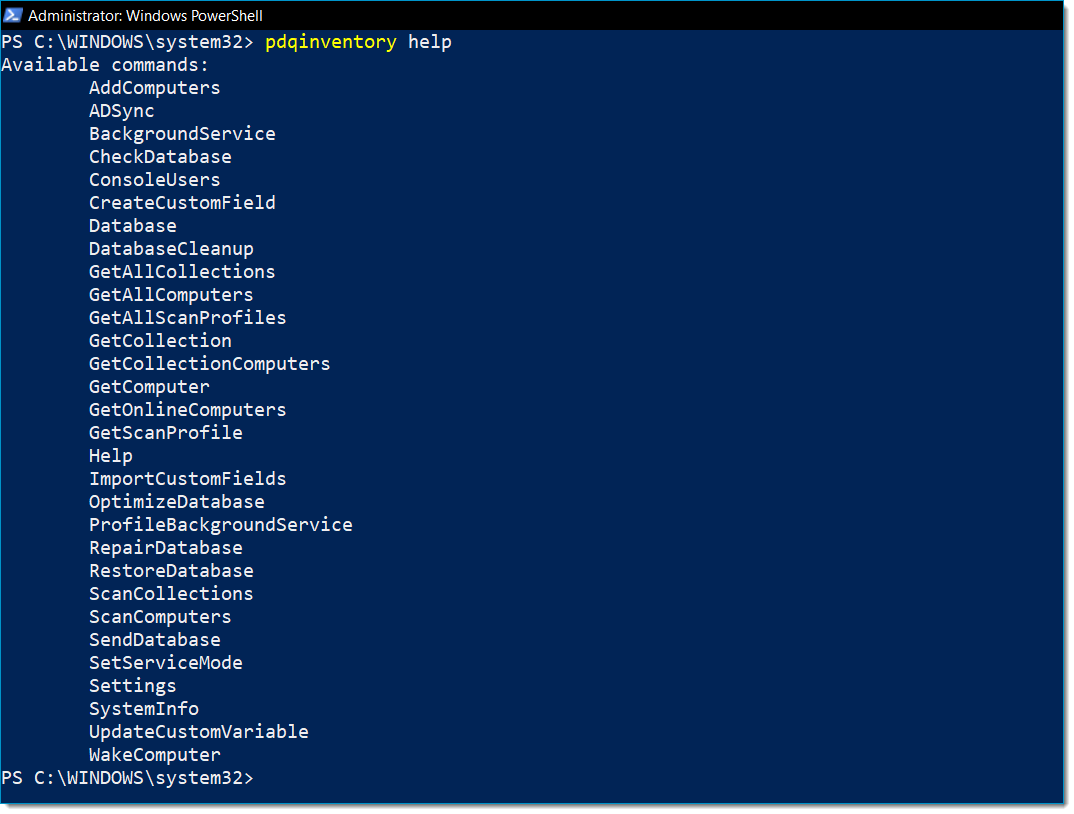Select the ADSync command text

point(121,111)
